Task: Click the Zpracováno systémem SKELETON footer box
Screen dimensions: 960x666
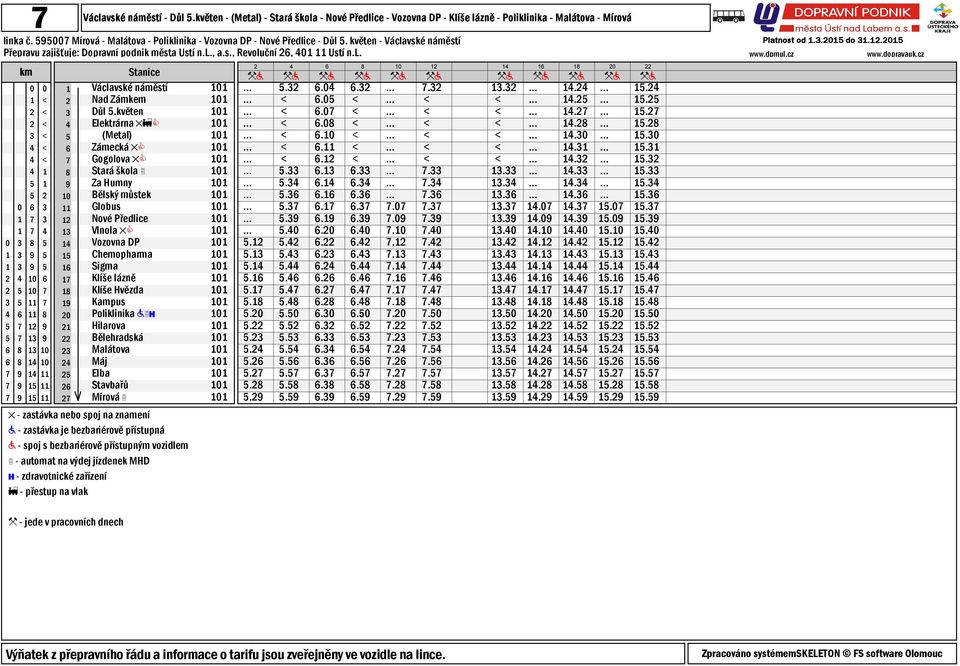Action: point(822,654)
